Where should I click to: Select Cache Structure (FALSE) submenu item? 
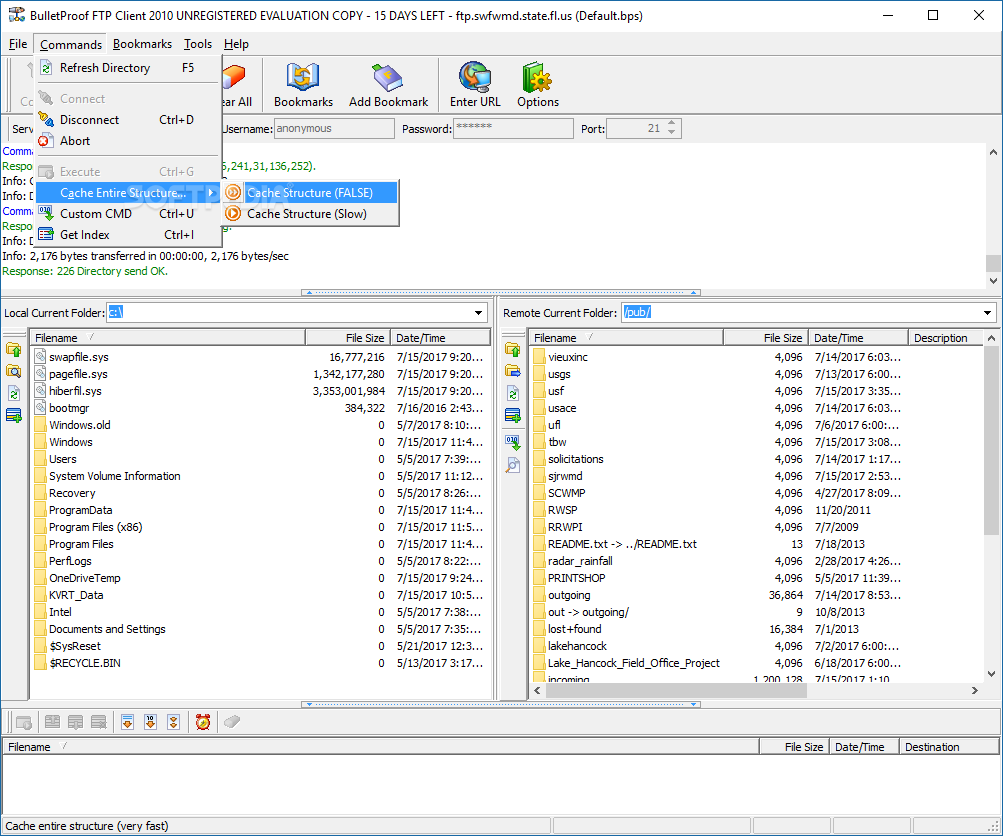[x=310, y=193]
